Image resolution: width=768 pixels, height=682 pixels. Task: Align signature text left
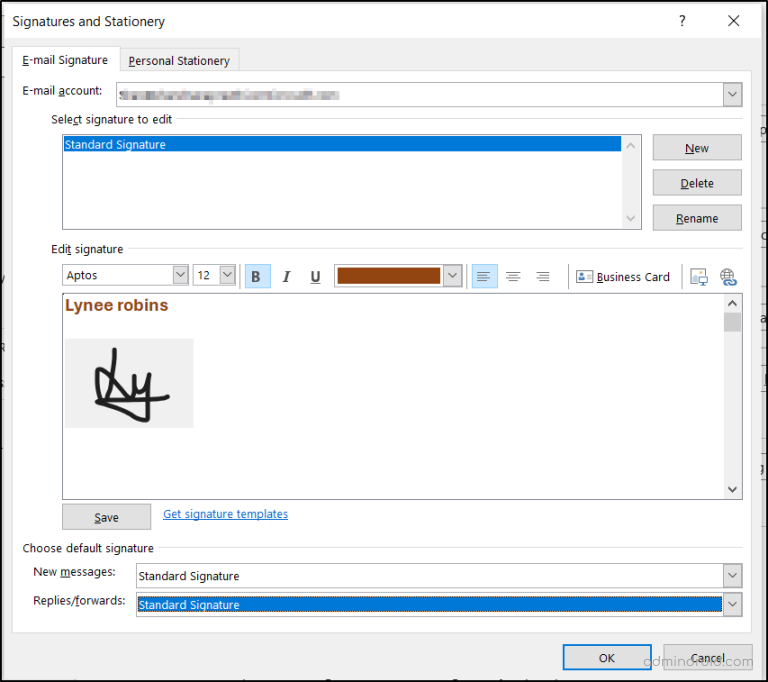pos(484,276)
